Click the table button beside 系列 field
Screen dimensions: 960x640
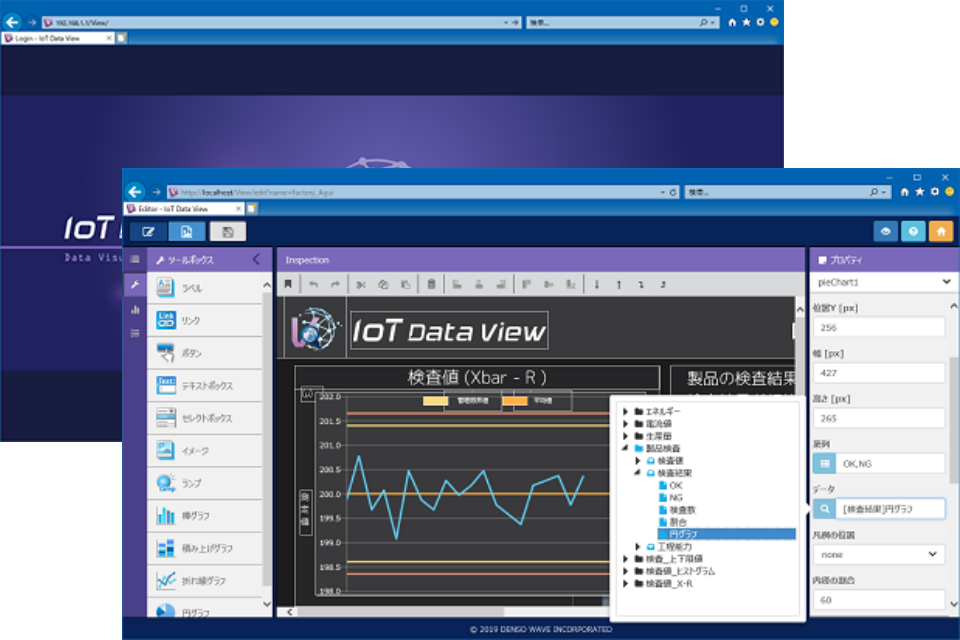click(825, 463)
